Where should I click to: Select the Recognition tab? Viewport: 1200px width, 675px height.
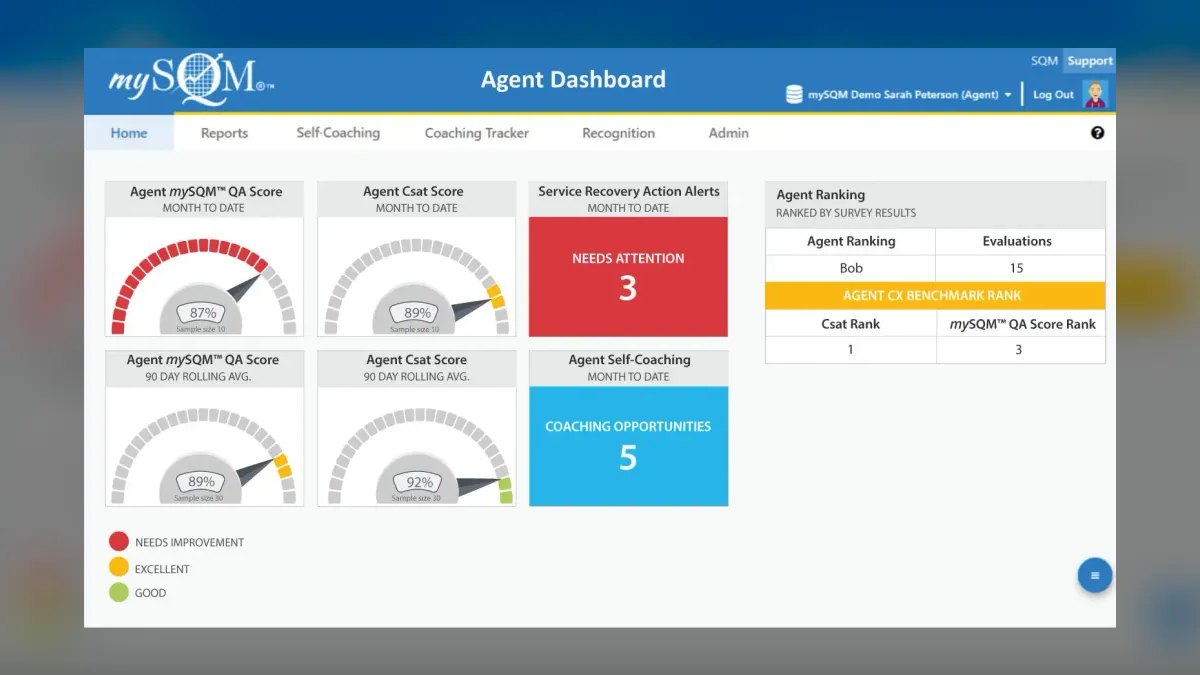[618, 133]
